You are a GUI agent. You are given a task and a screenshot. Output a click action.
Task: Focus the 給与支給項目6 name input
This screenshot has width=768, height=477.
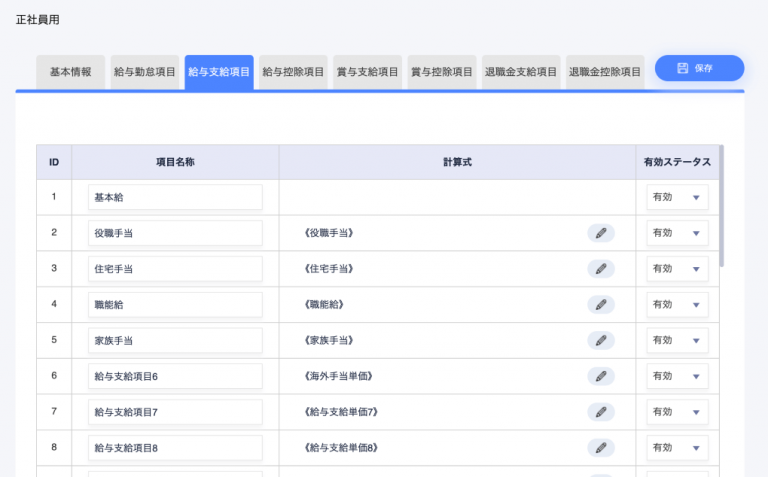point(175,376)
